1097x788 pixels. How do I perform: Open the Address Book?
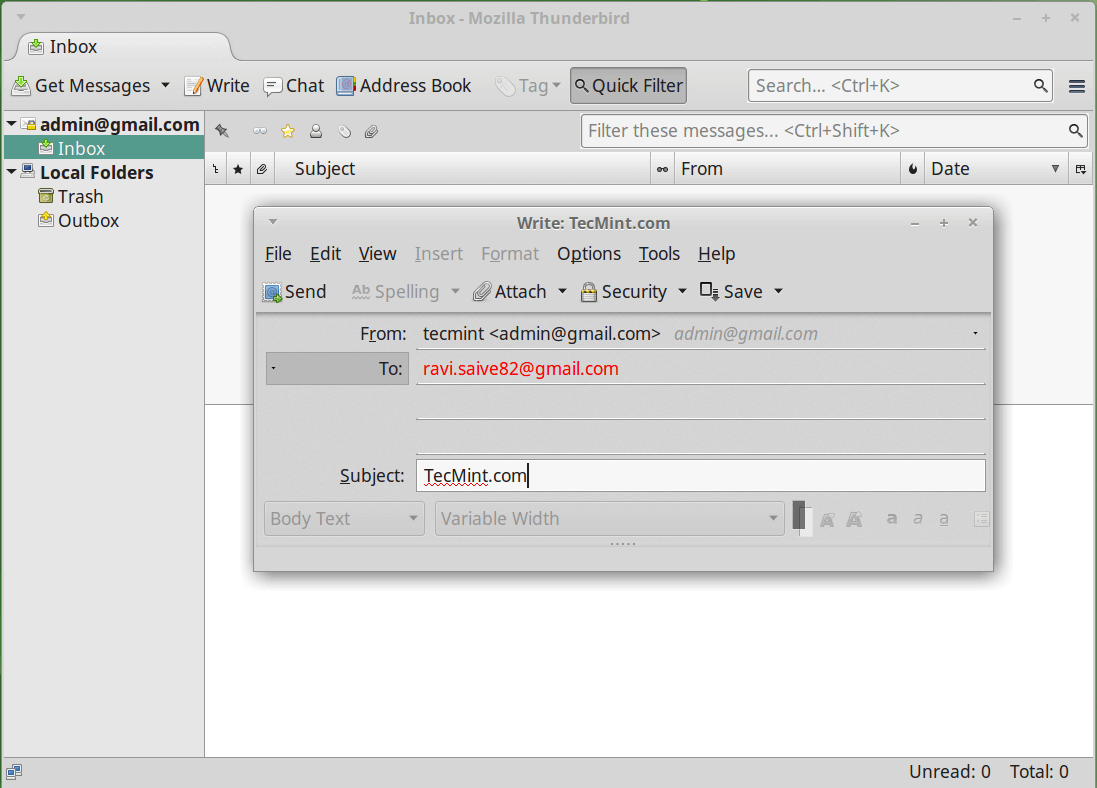pyautogui.click(x=404, y=85)
